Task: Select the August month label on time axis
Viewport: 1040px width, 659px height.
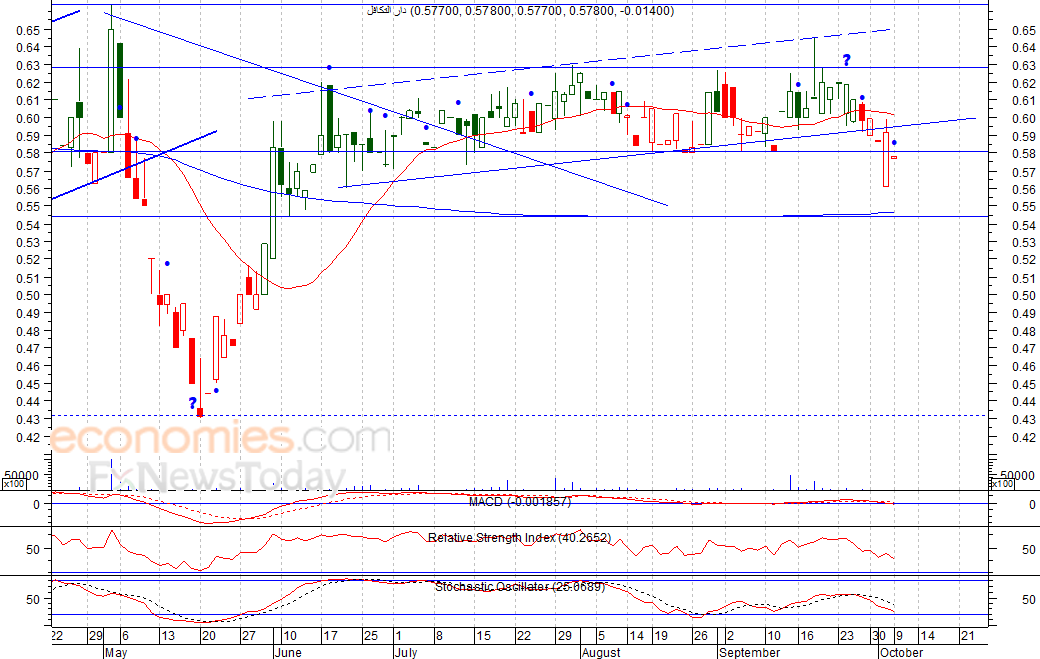Action: pyautogui.click(x=601, y=652)
